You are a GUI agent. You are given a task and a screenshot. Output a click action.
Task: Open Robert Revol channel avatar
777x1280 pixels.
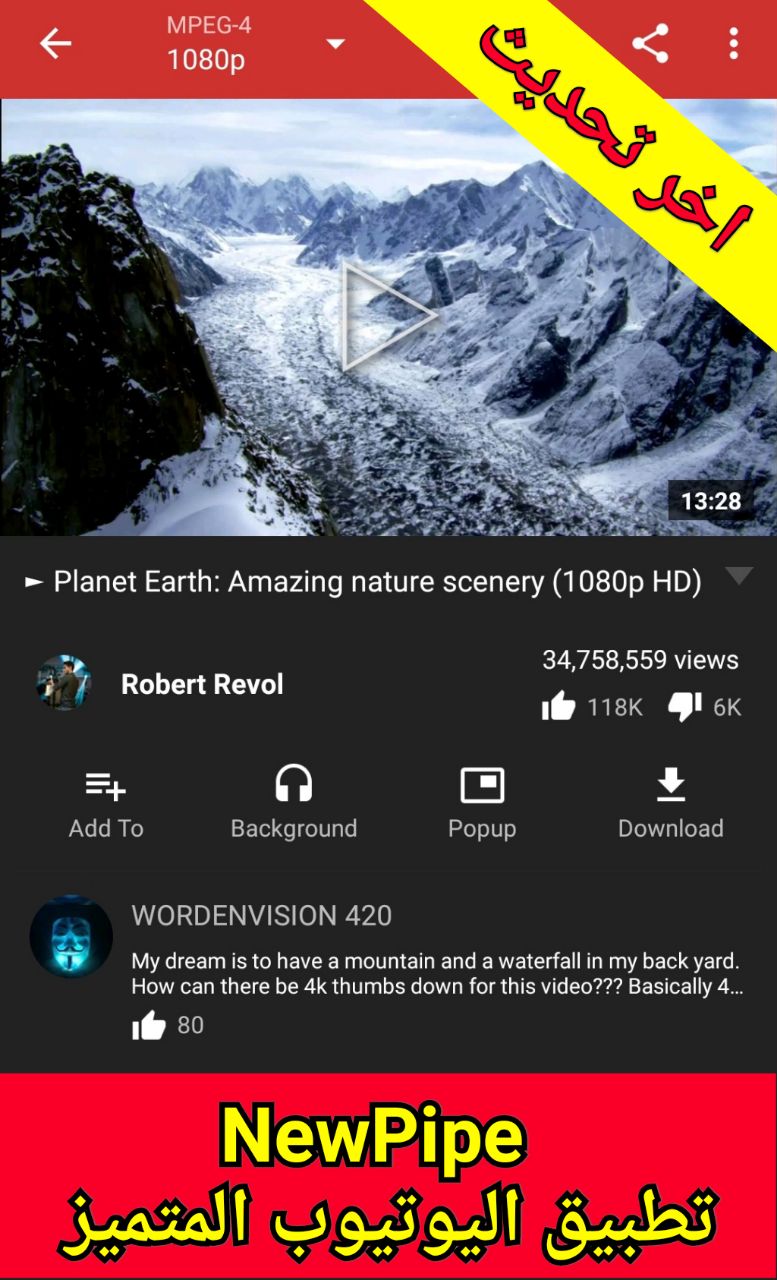click(64, 684)
